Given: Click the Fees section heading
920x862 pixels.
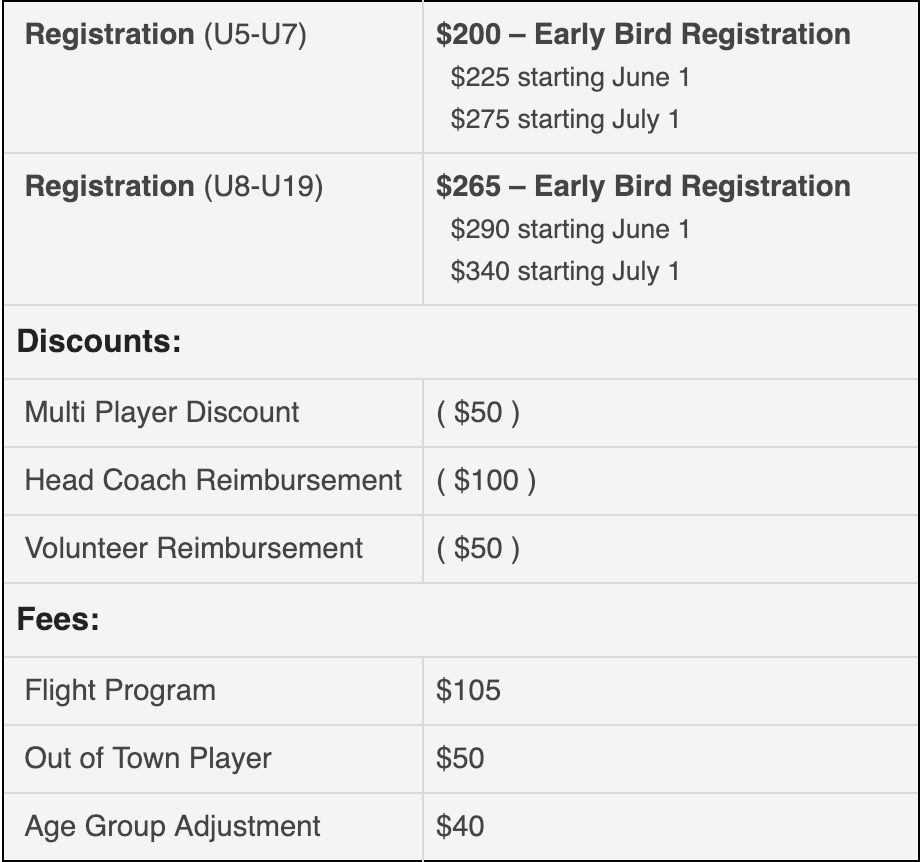Looking at the screenshot, I should point(58,619).
